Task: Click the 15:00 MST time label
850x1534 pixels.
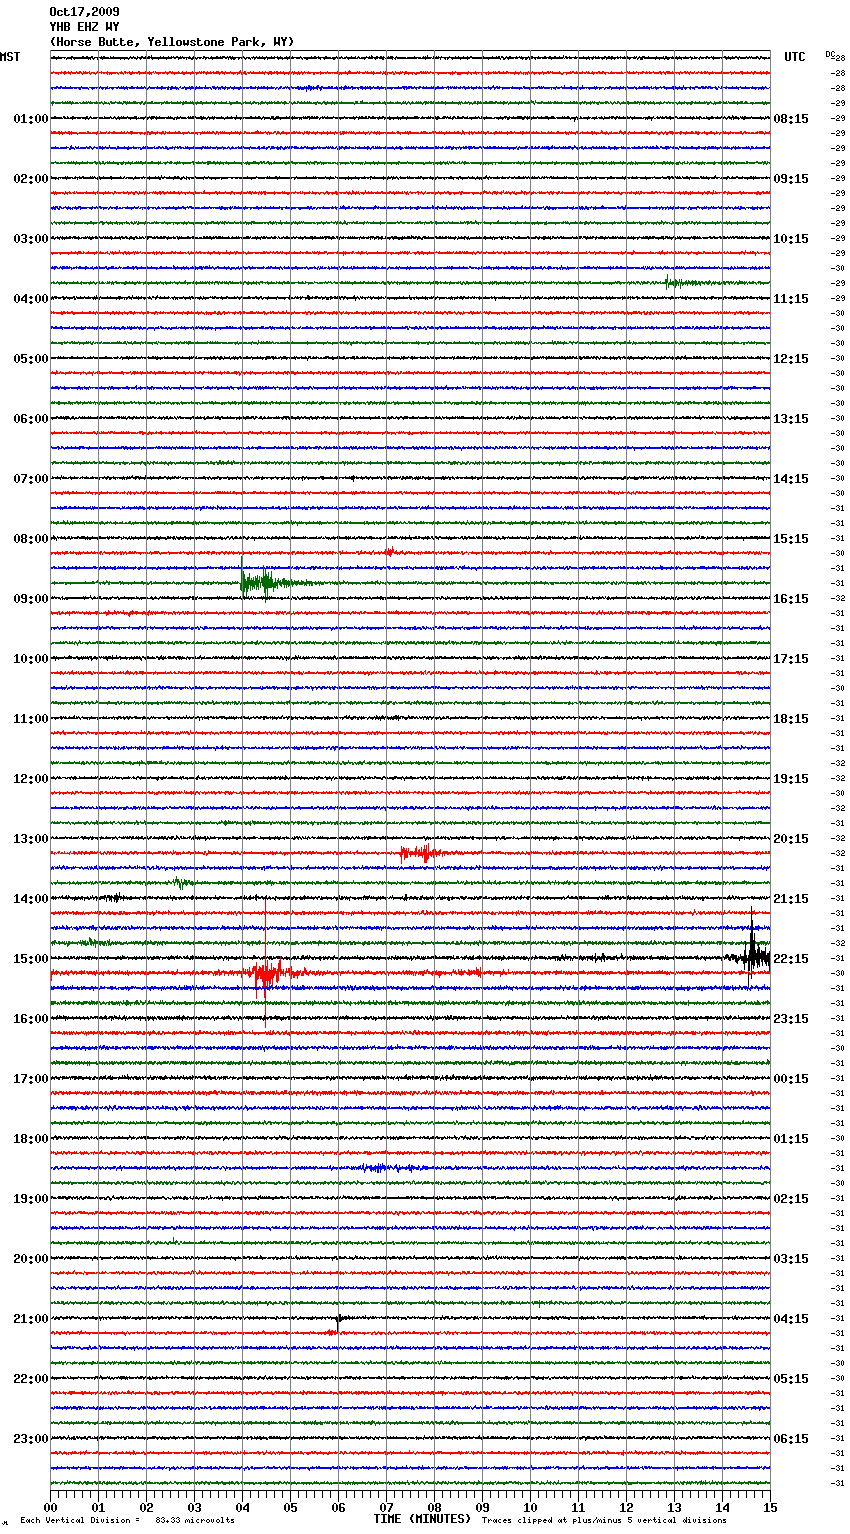Action: point(31,959)
